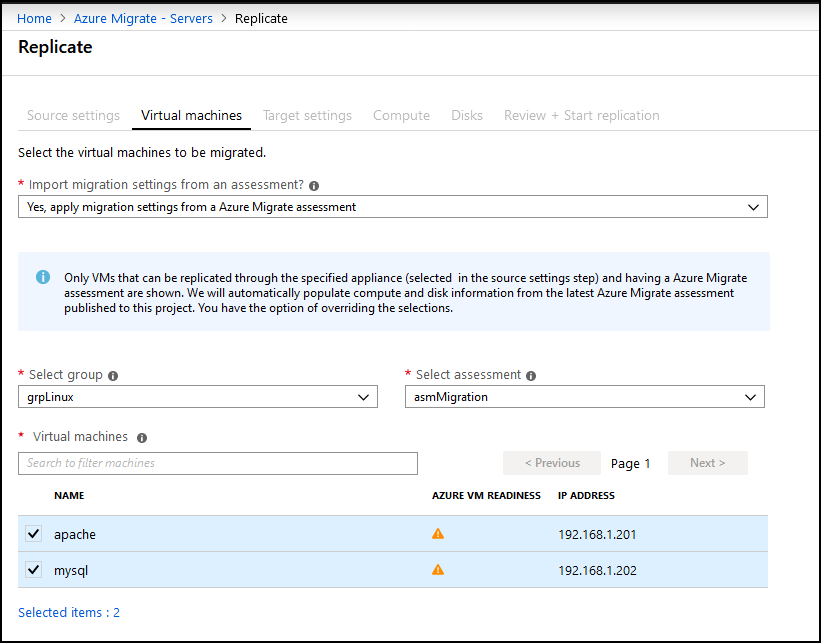Open the Import migration settings dropdown
This screenshot has width=821, height=643.
pyautogui.click(x=393, y=207)
